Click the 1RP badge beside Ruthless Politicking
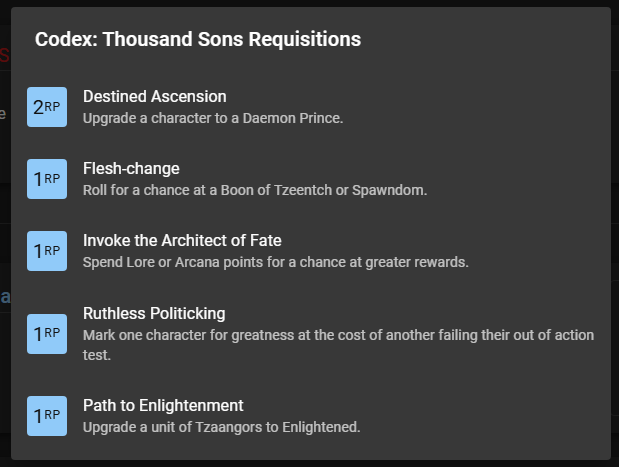Screen dimensions: 619x467 coord(47,333)
